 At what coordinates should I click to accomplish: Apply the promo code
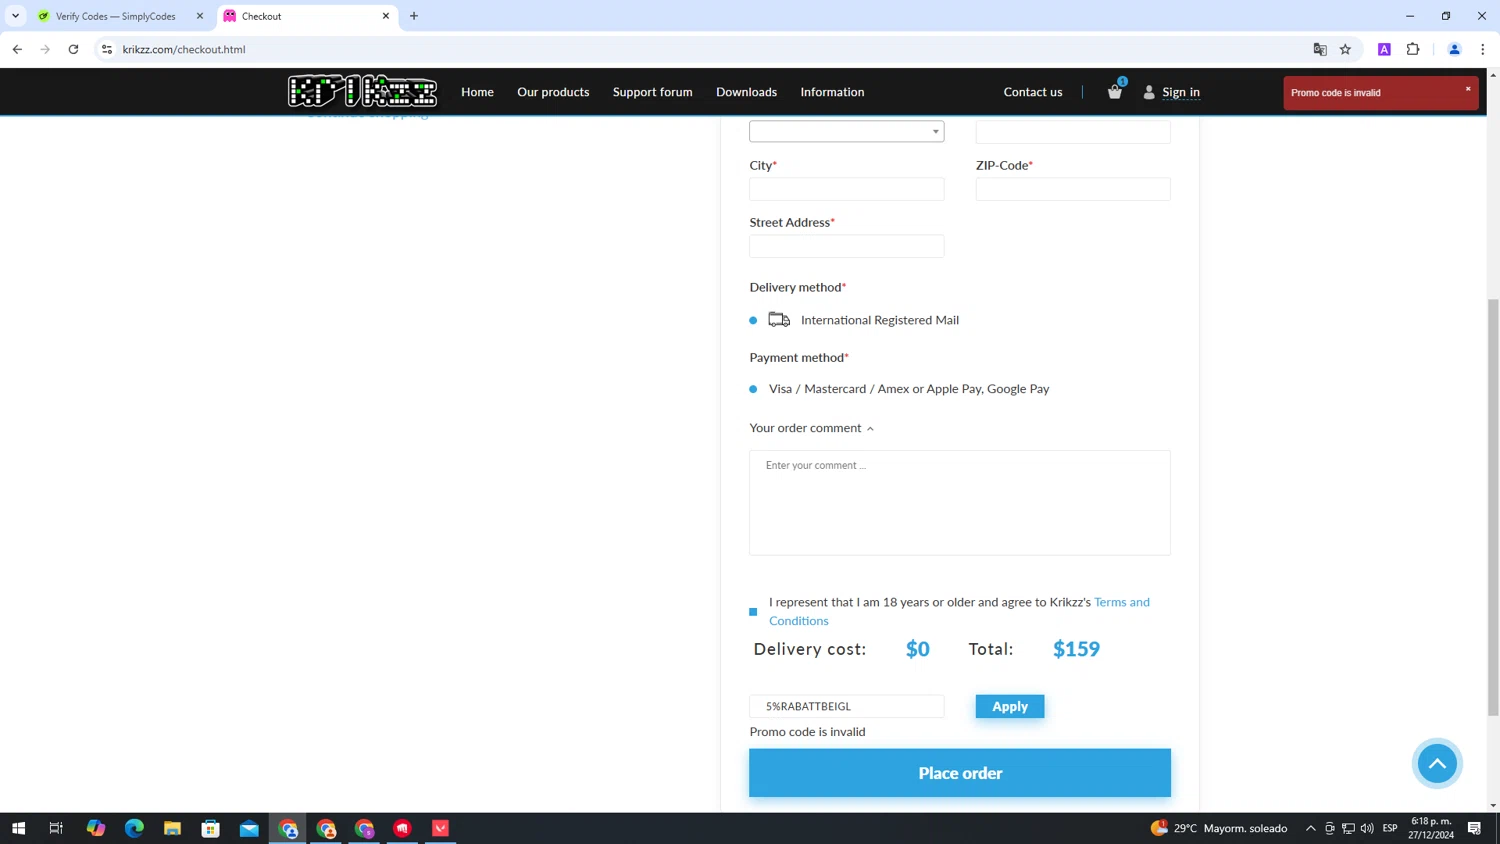click(1010, 706)
